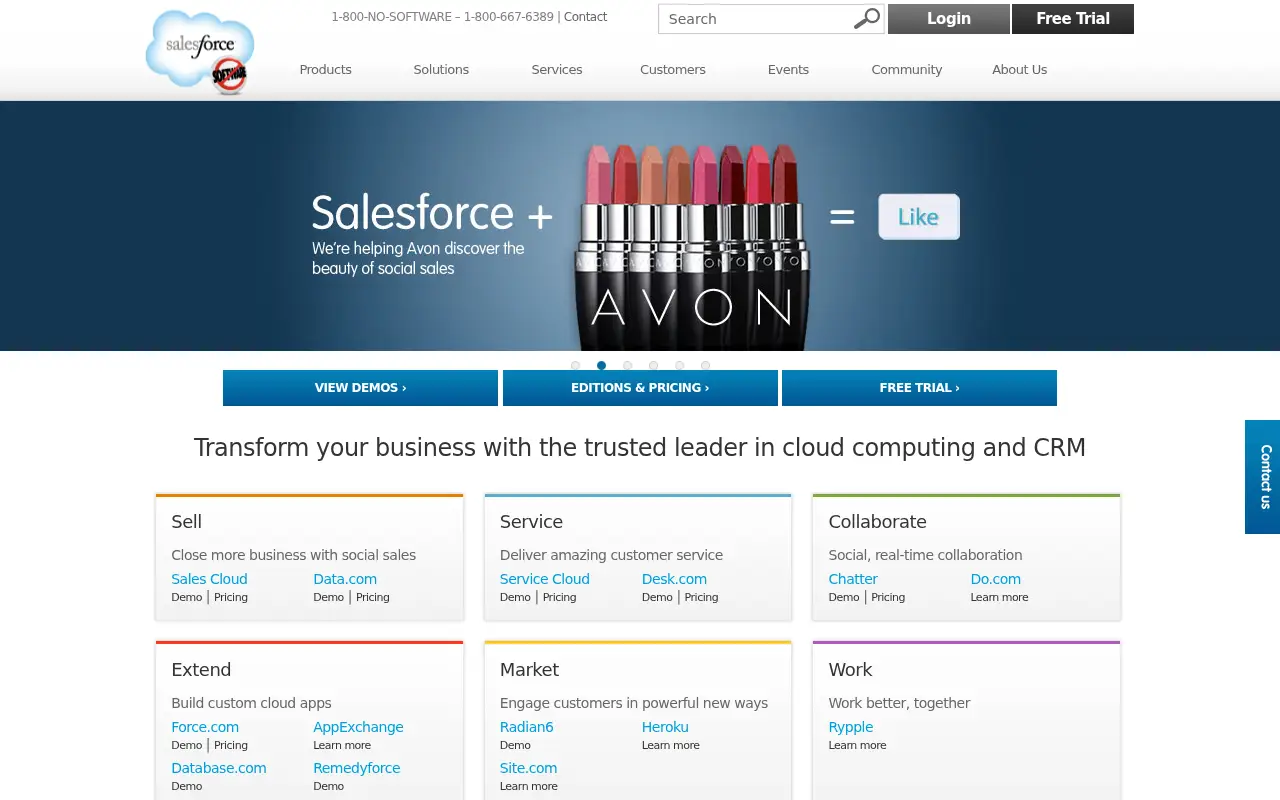The height and width of the screenshot is (800, 1280).
Task: Open the Community menu
Action: click(x=907, y=70)
